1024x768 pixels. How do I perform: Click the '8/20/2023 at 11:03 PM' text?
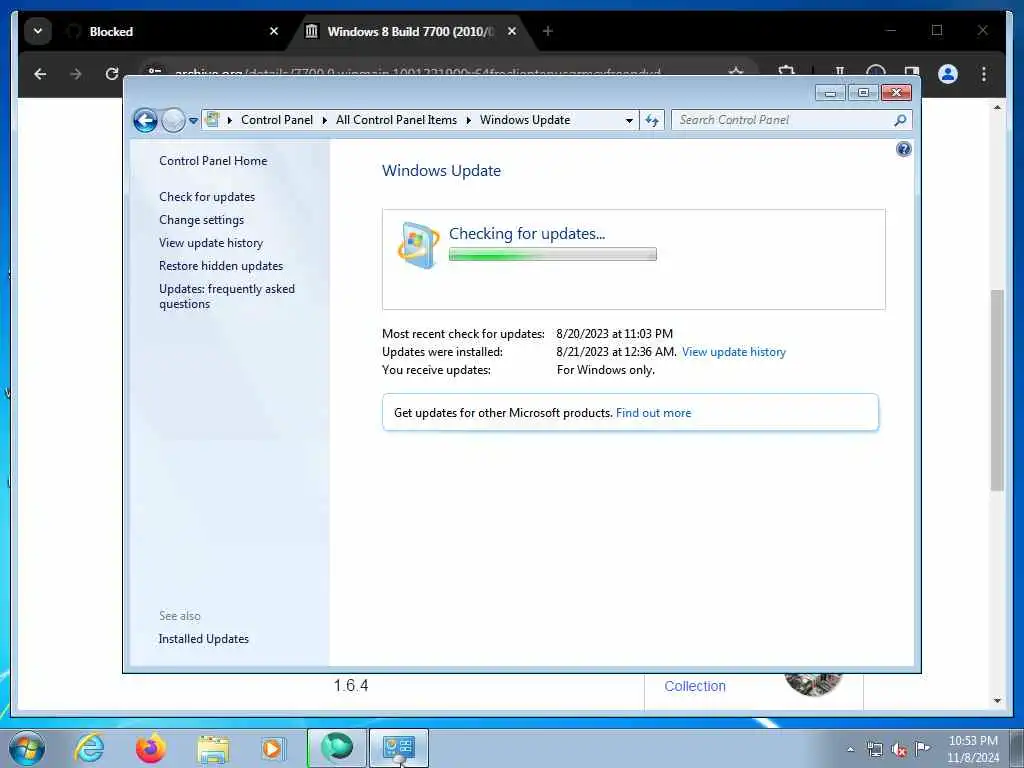pyautogui.click(x=615, y=334)
